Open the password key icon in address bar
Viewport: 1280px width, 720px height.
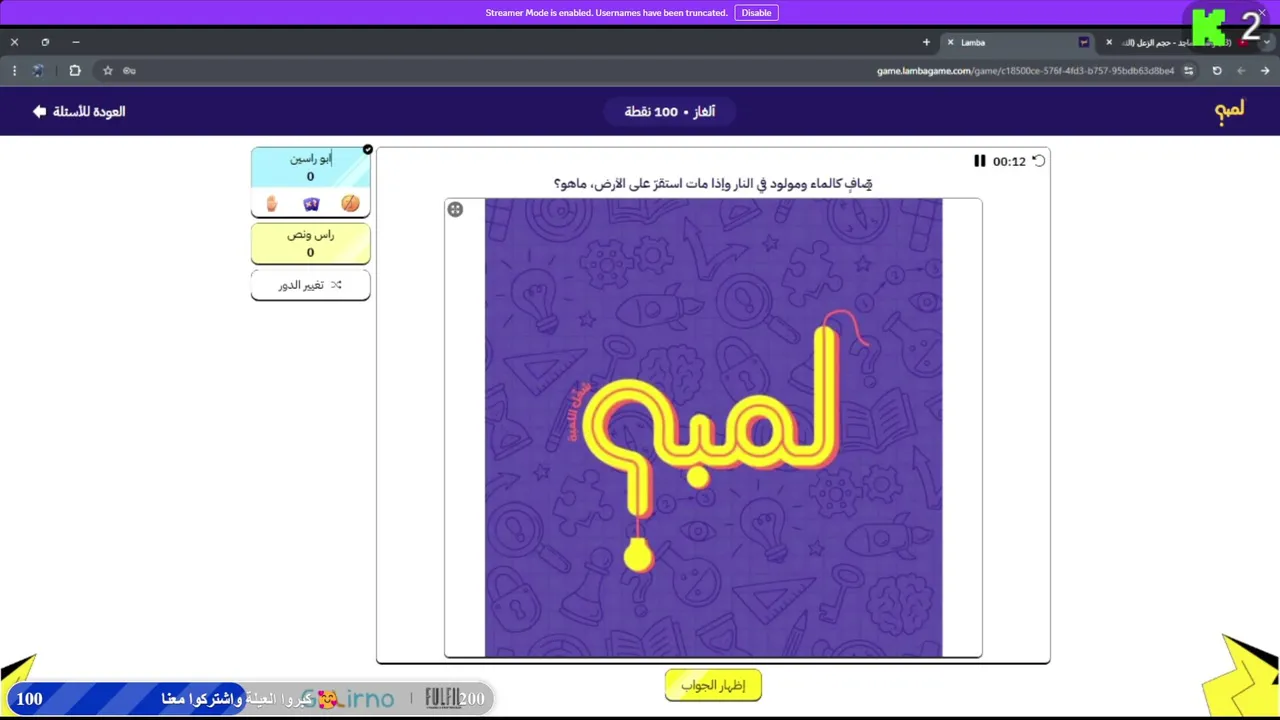pyautogui.click(x=129, y=71)
